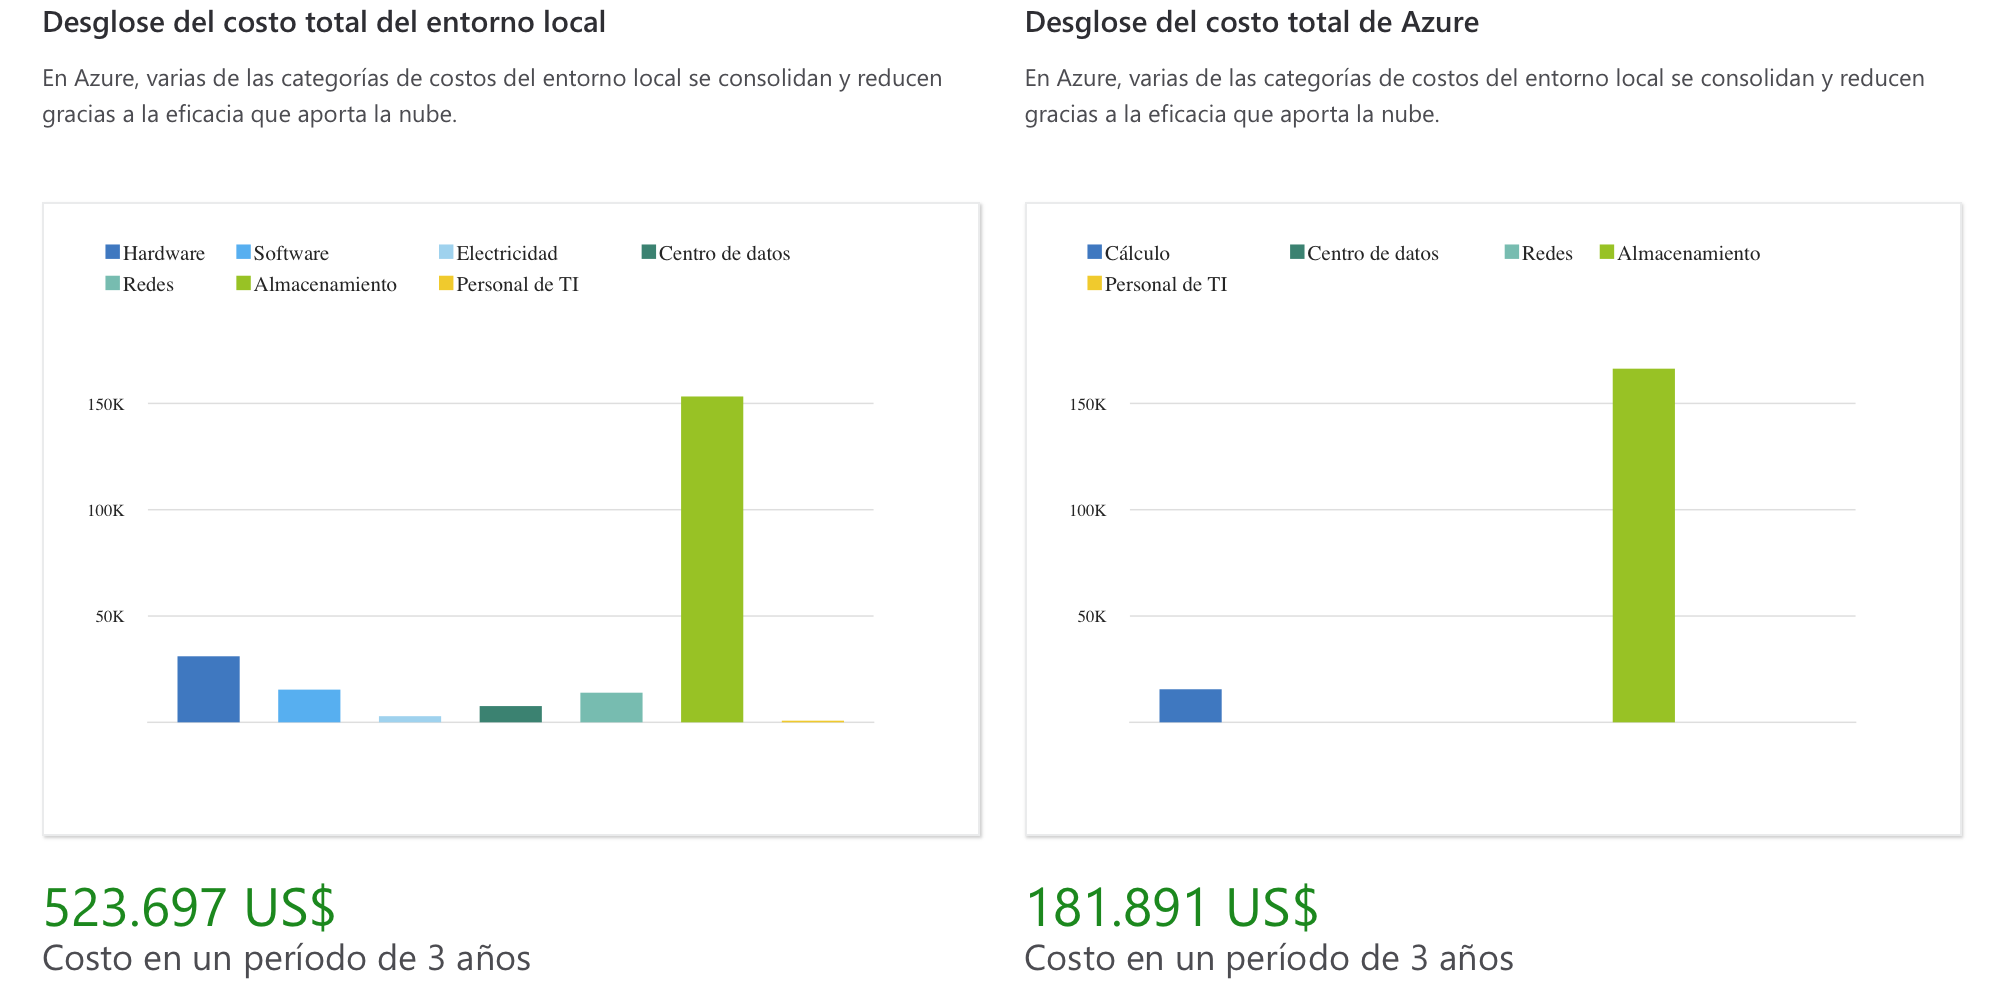Select Centro de datos legend in Azure chart

pyautogui.click(x=1365, y=253)
